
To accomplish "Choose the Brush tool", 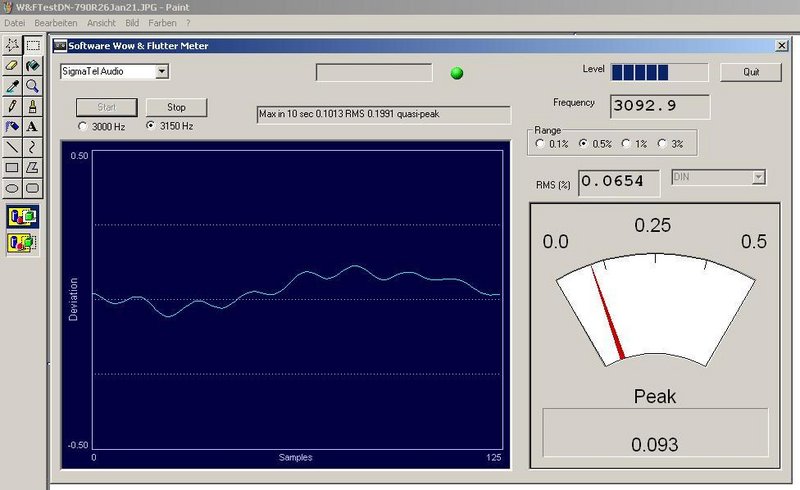I will 33,106.
